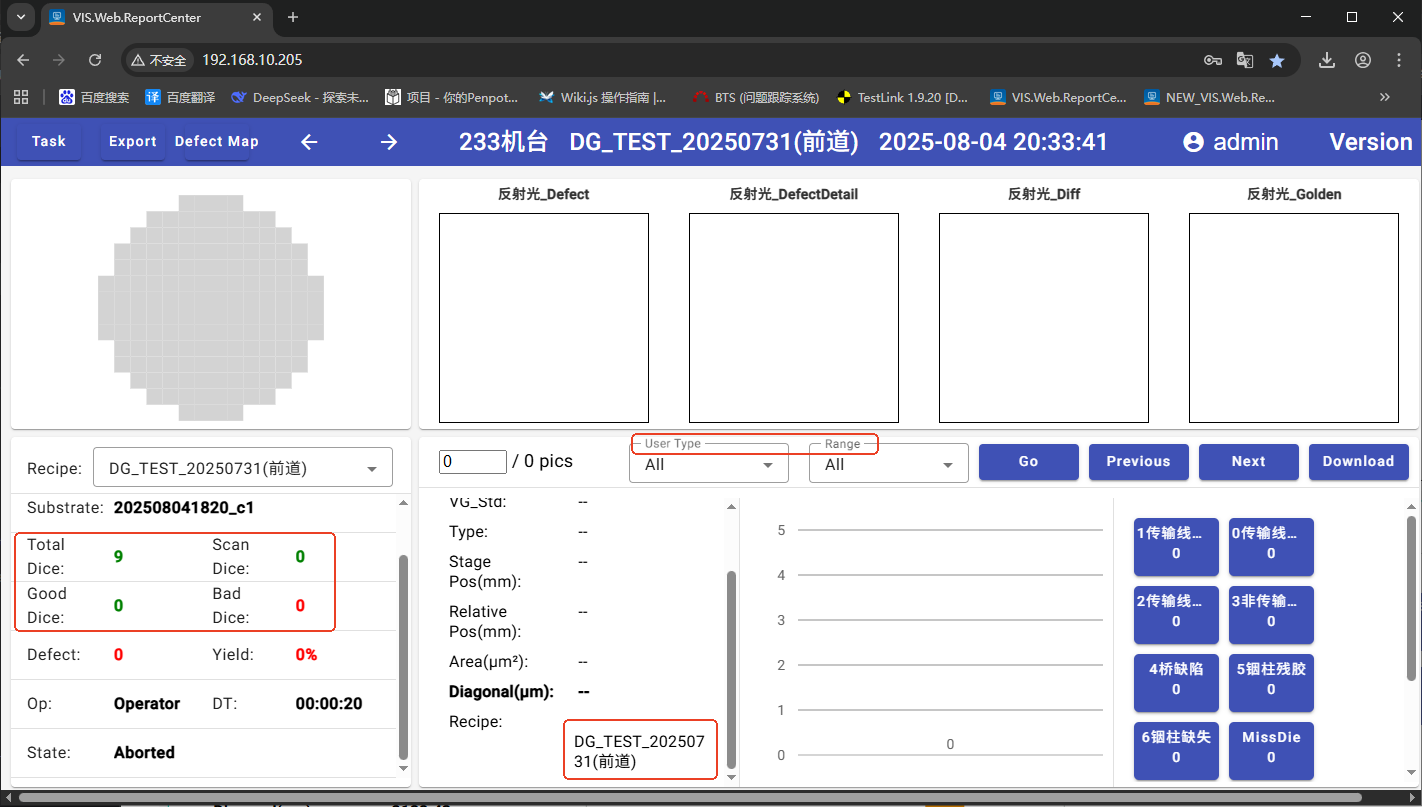
Task: Click the translate page icon
Action: click(1245, 60)
